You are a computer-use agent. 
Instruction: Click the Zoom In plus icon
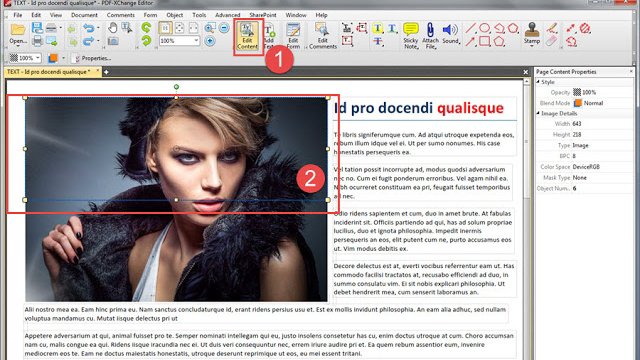210,41
